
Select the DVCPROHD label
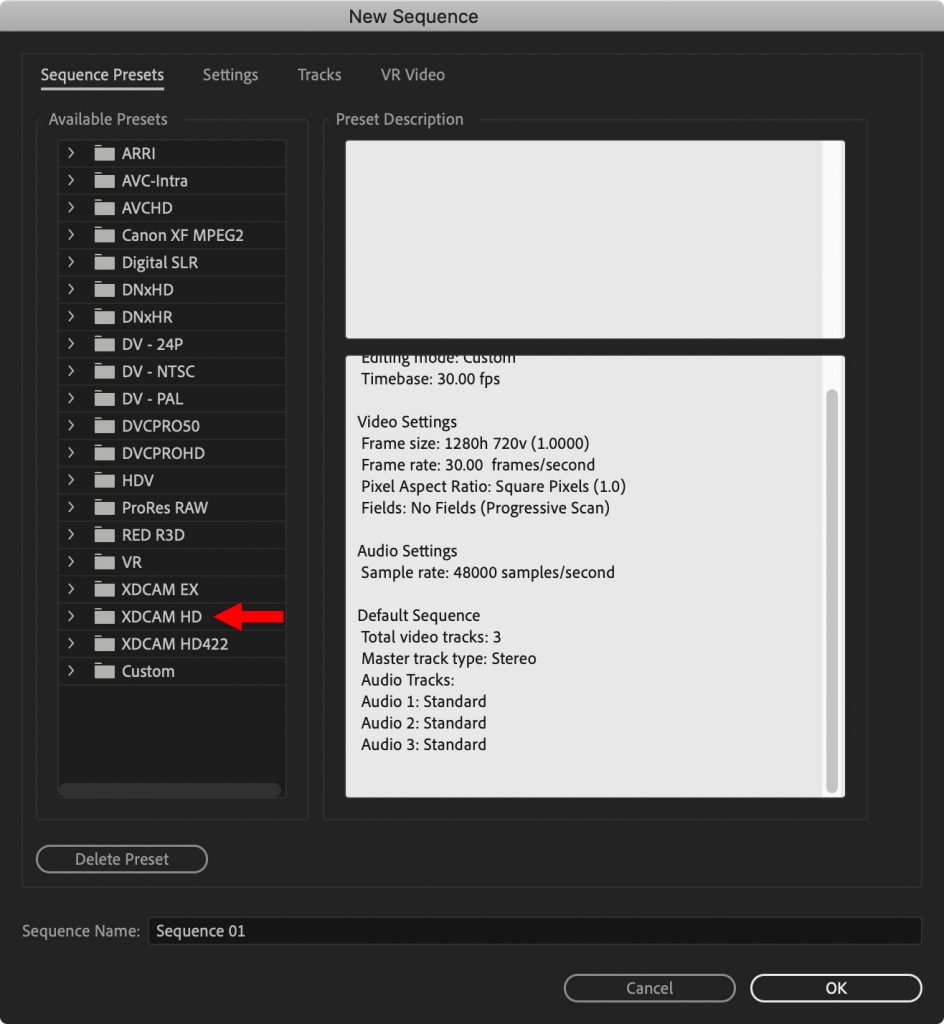click(163, 453)
